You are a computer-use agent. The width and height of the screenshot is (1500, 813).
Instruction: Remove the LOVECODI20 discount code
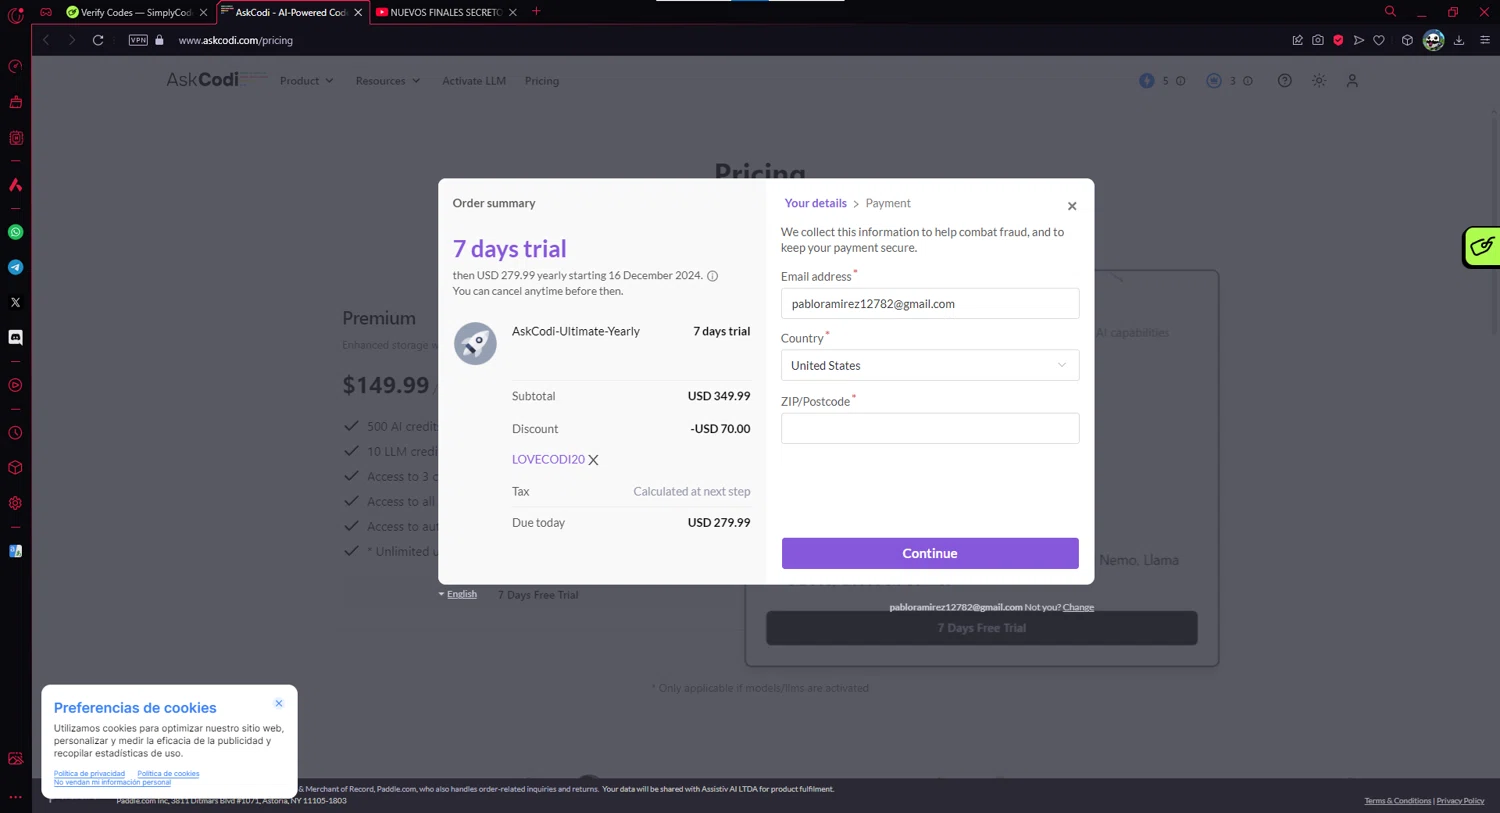(593, 460)
